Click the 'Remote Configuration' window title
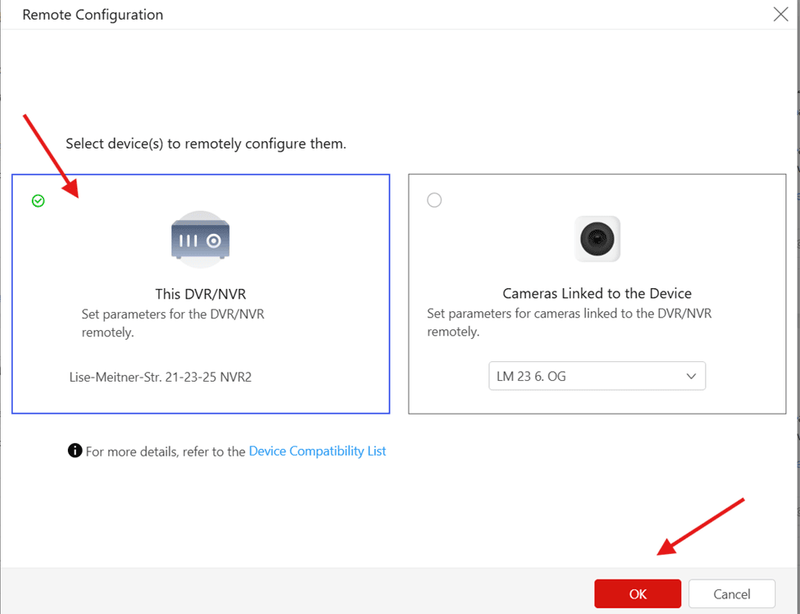The width and height of the screenshot is (800, 614). point(93,15)
